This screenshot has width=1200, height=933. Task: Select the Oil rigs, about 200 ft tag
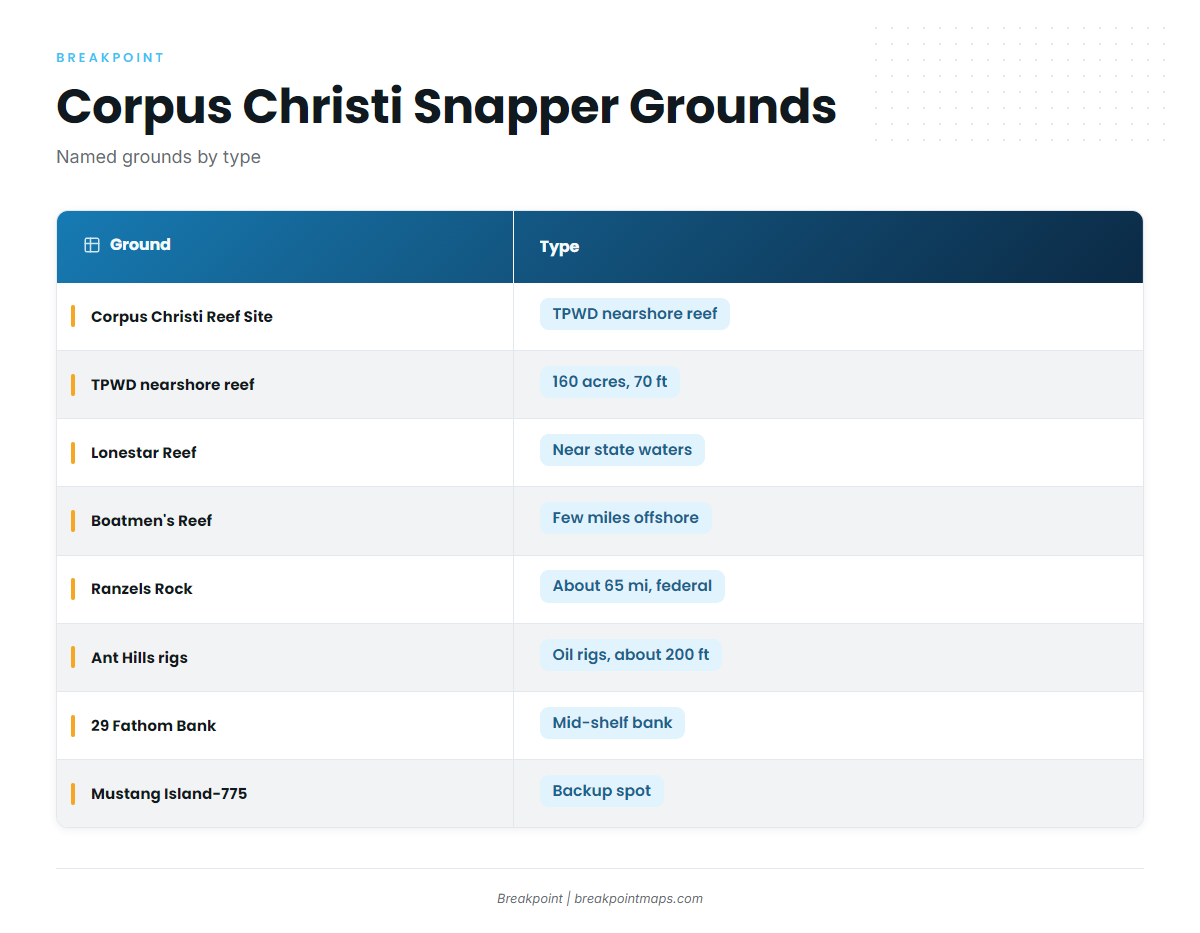click(631, 655)
